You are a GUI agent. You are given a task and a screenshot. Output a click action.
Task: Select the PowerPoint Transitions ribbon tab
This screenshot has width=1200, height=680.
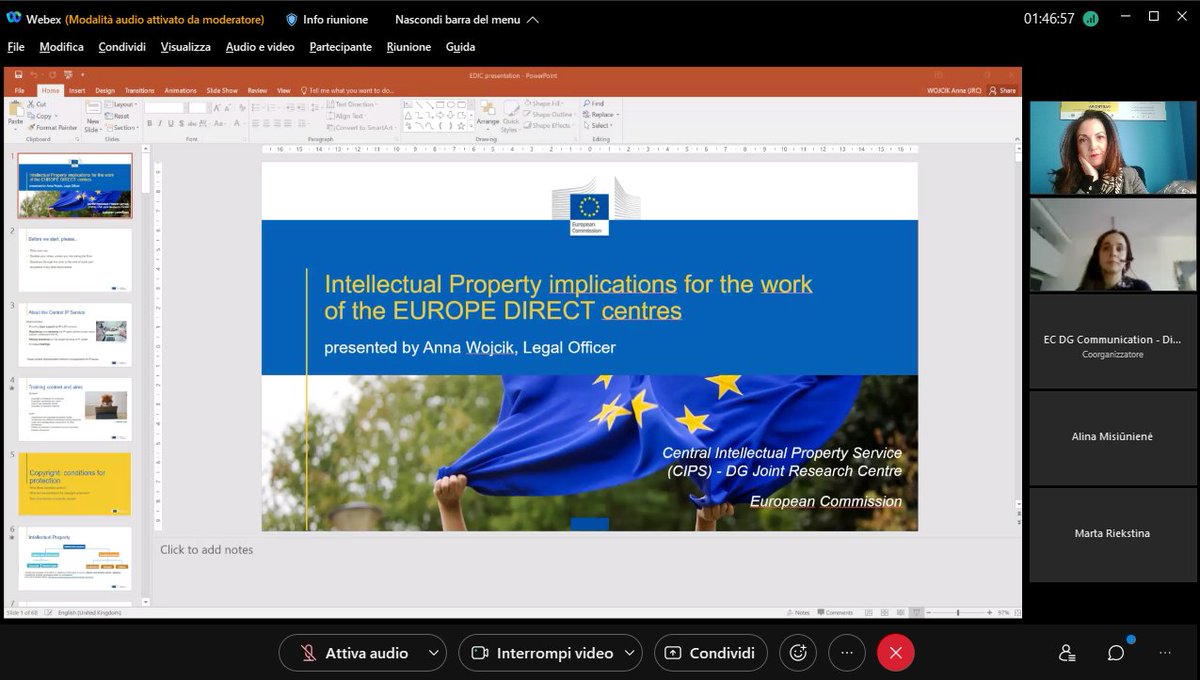click(x=140, y=90)
